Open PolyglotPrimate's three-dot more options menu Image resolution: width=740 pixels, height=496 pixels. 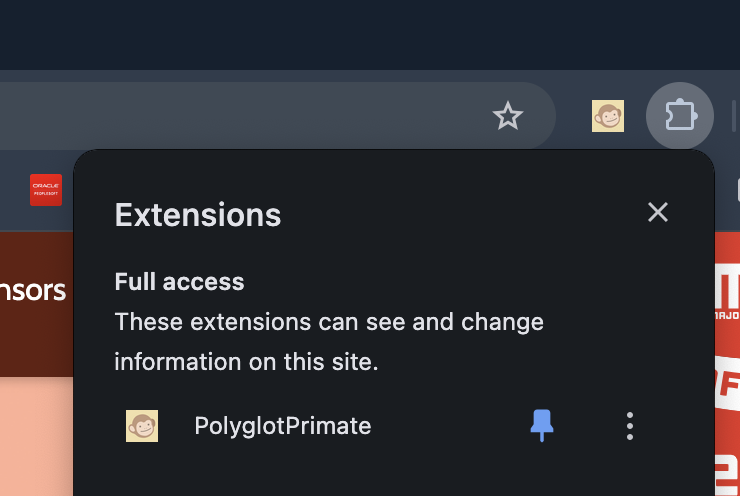(x=629, y=426)
